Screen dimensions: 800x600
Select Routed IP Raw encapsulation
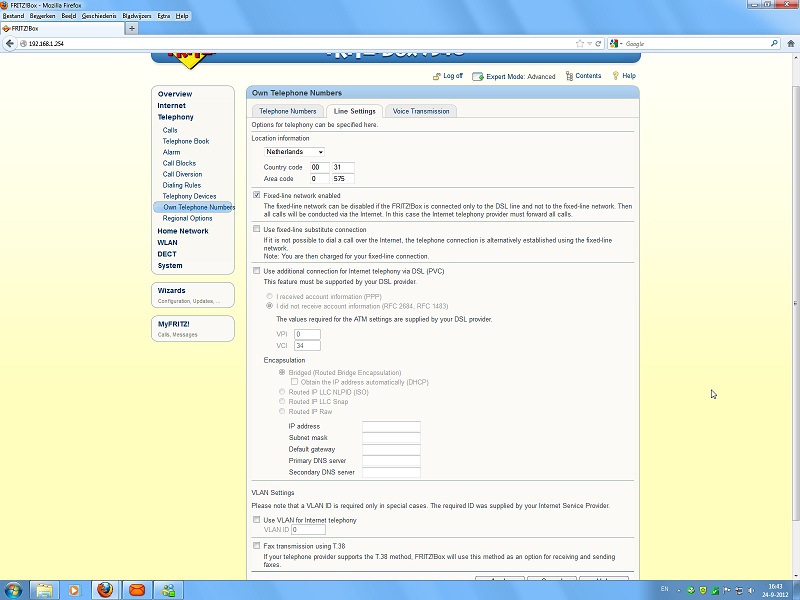click(x=282, y=411)
